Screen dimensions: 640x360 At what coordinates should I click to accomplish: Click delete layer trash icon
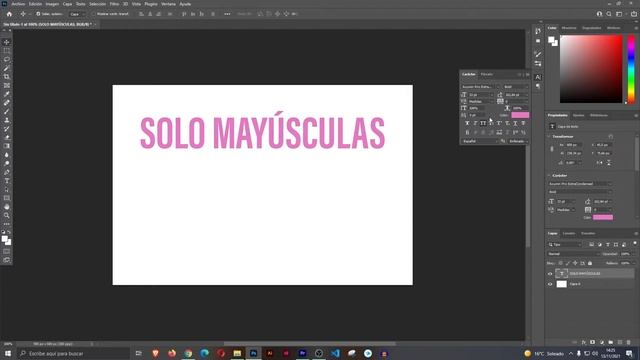click(x=629, y=342)
